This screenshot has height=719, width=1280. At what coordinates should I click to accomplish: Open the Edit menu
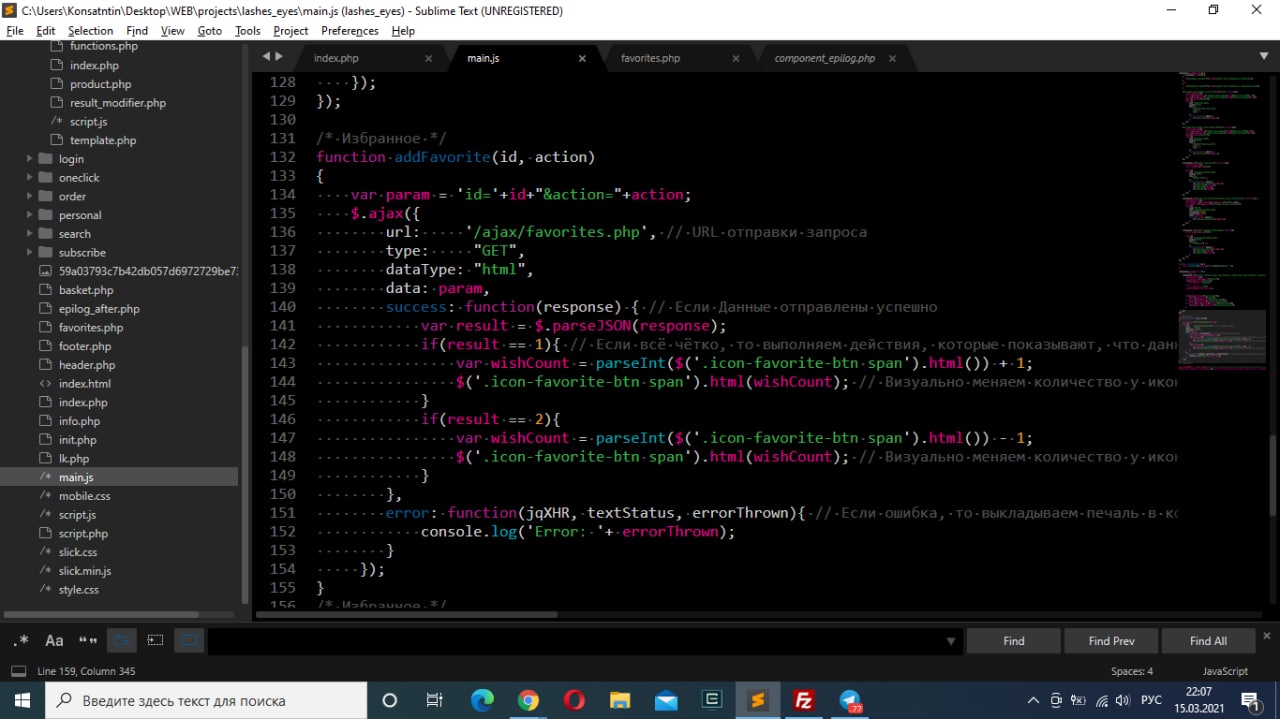46,31
